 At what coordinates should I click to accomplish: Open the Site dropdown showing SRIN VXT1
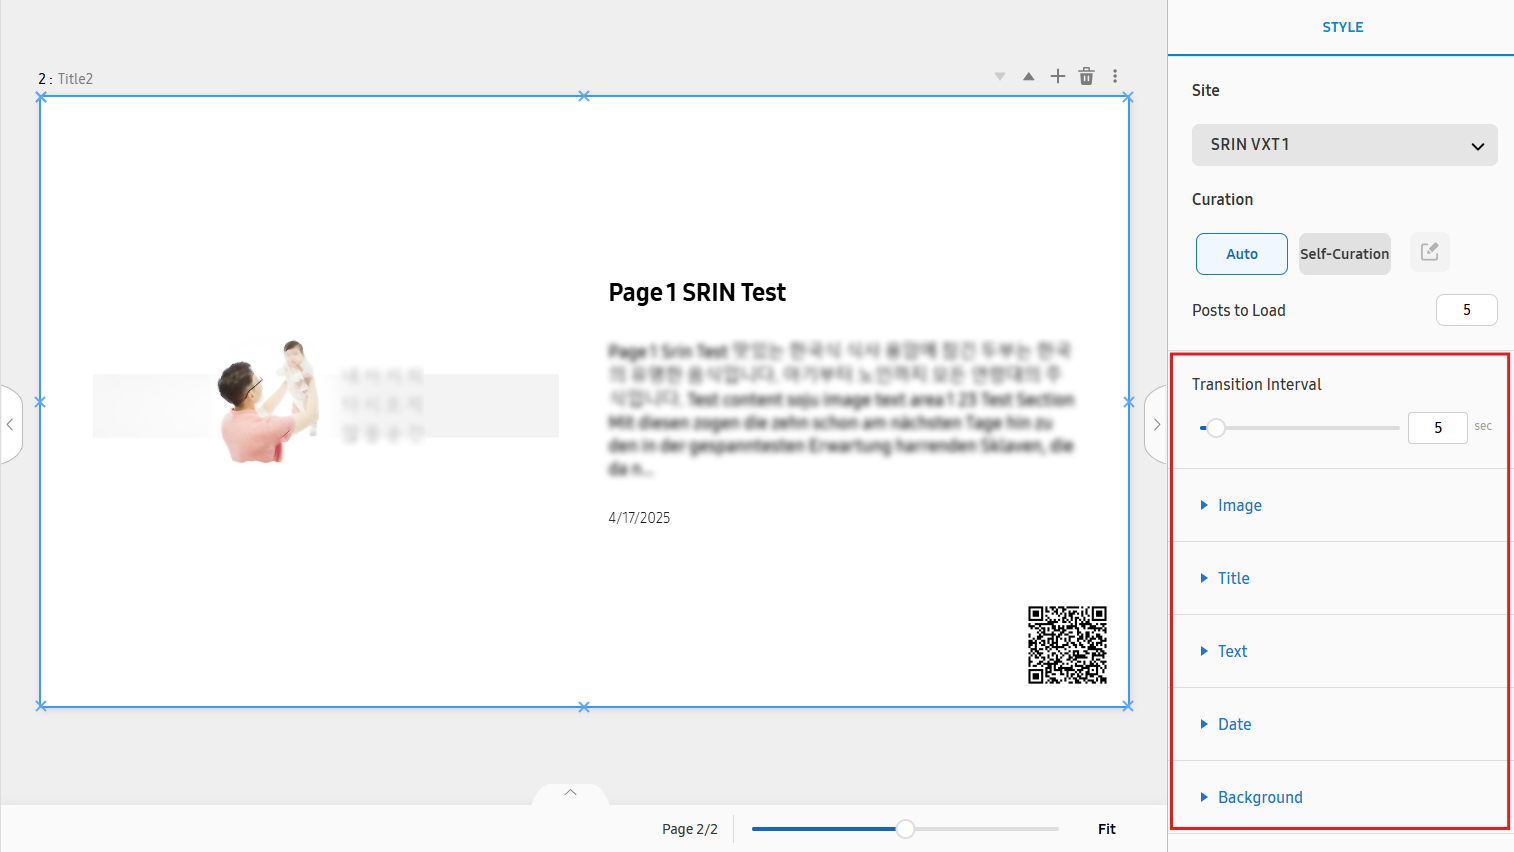[x=1344, y=145]
